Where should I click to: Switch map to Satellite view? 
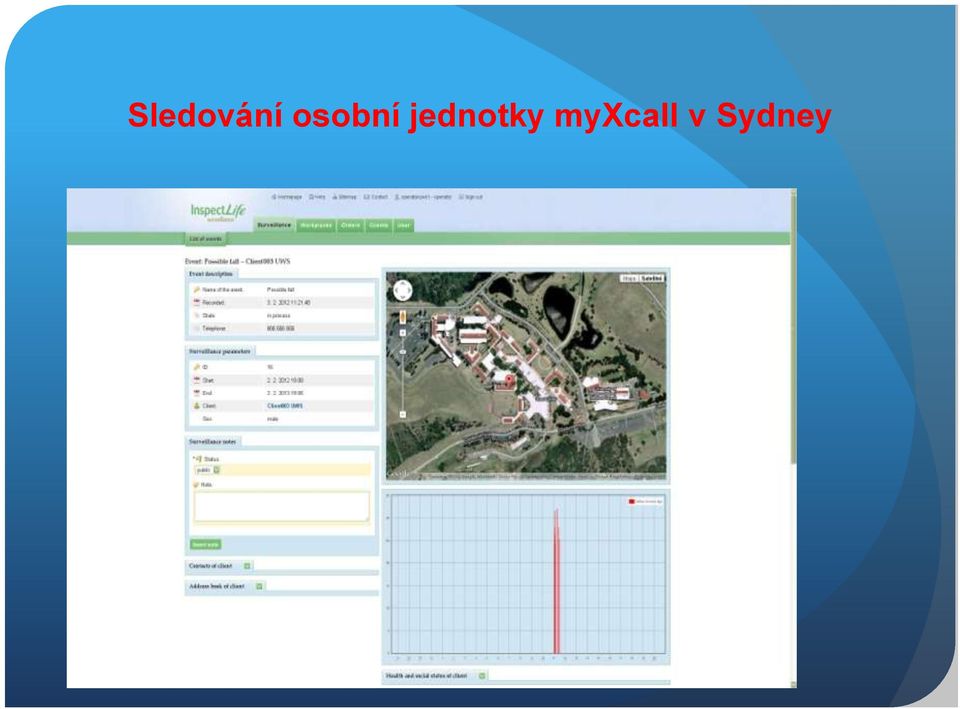651,279
